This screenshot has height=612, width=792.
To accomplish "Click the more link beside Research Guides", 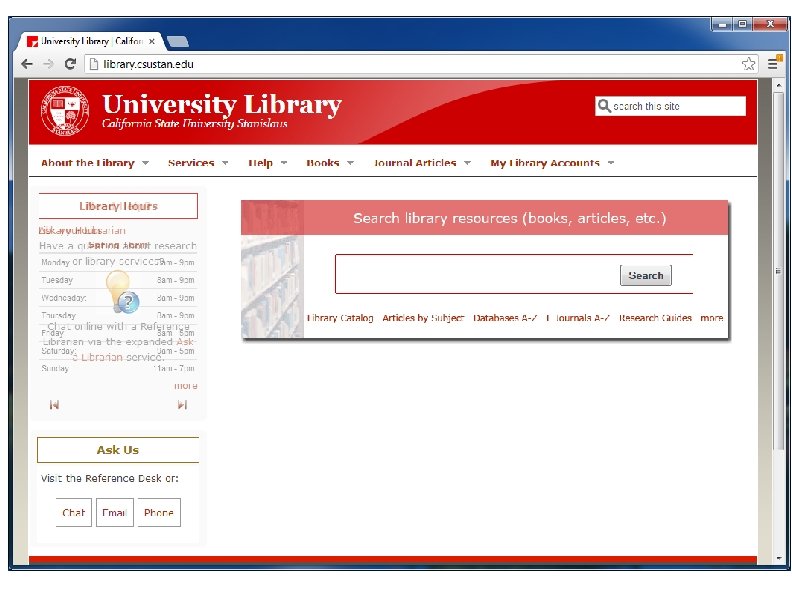I will pos(712,318).
